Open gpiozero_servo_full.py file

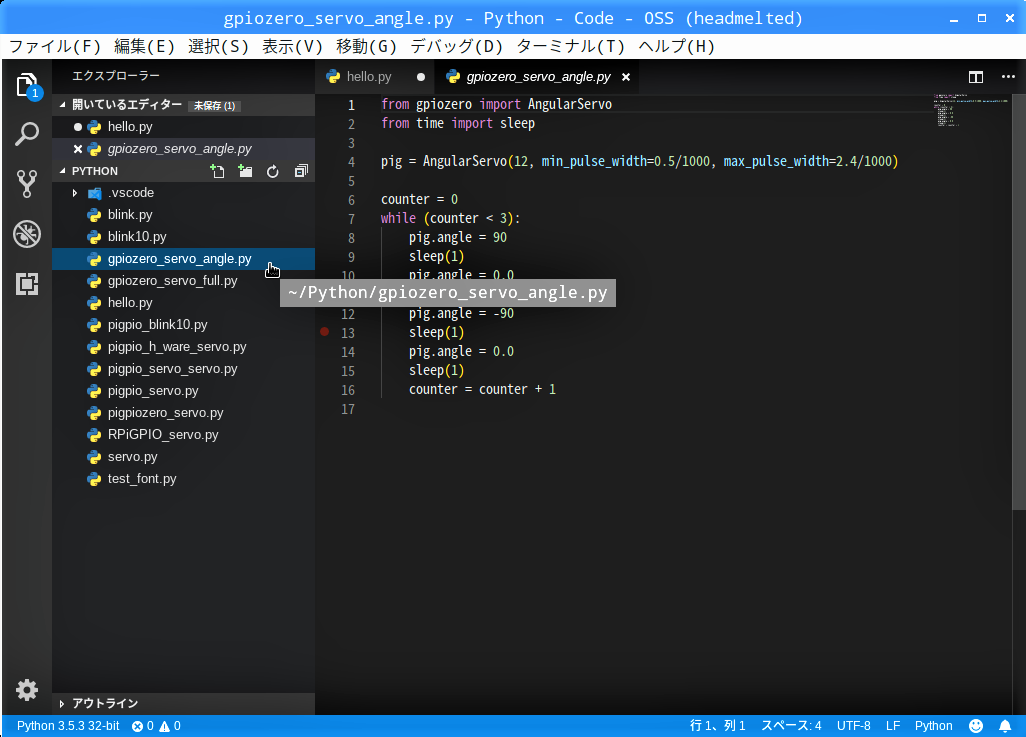pos(183,281)
